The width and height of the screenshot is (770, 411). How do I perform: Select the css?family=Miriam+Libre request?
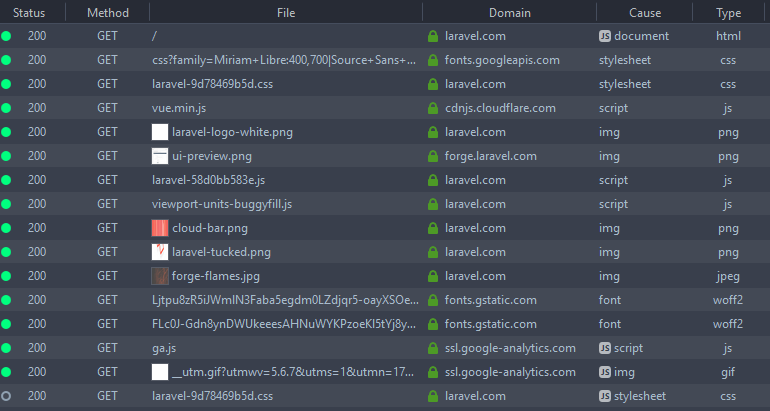[x=285, y=60]
